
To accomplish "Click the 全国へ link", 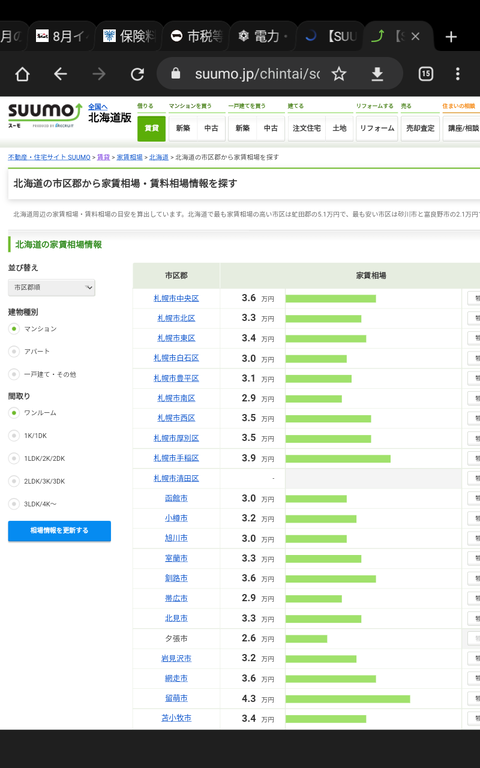I will coord(98,107).
